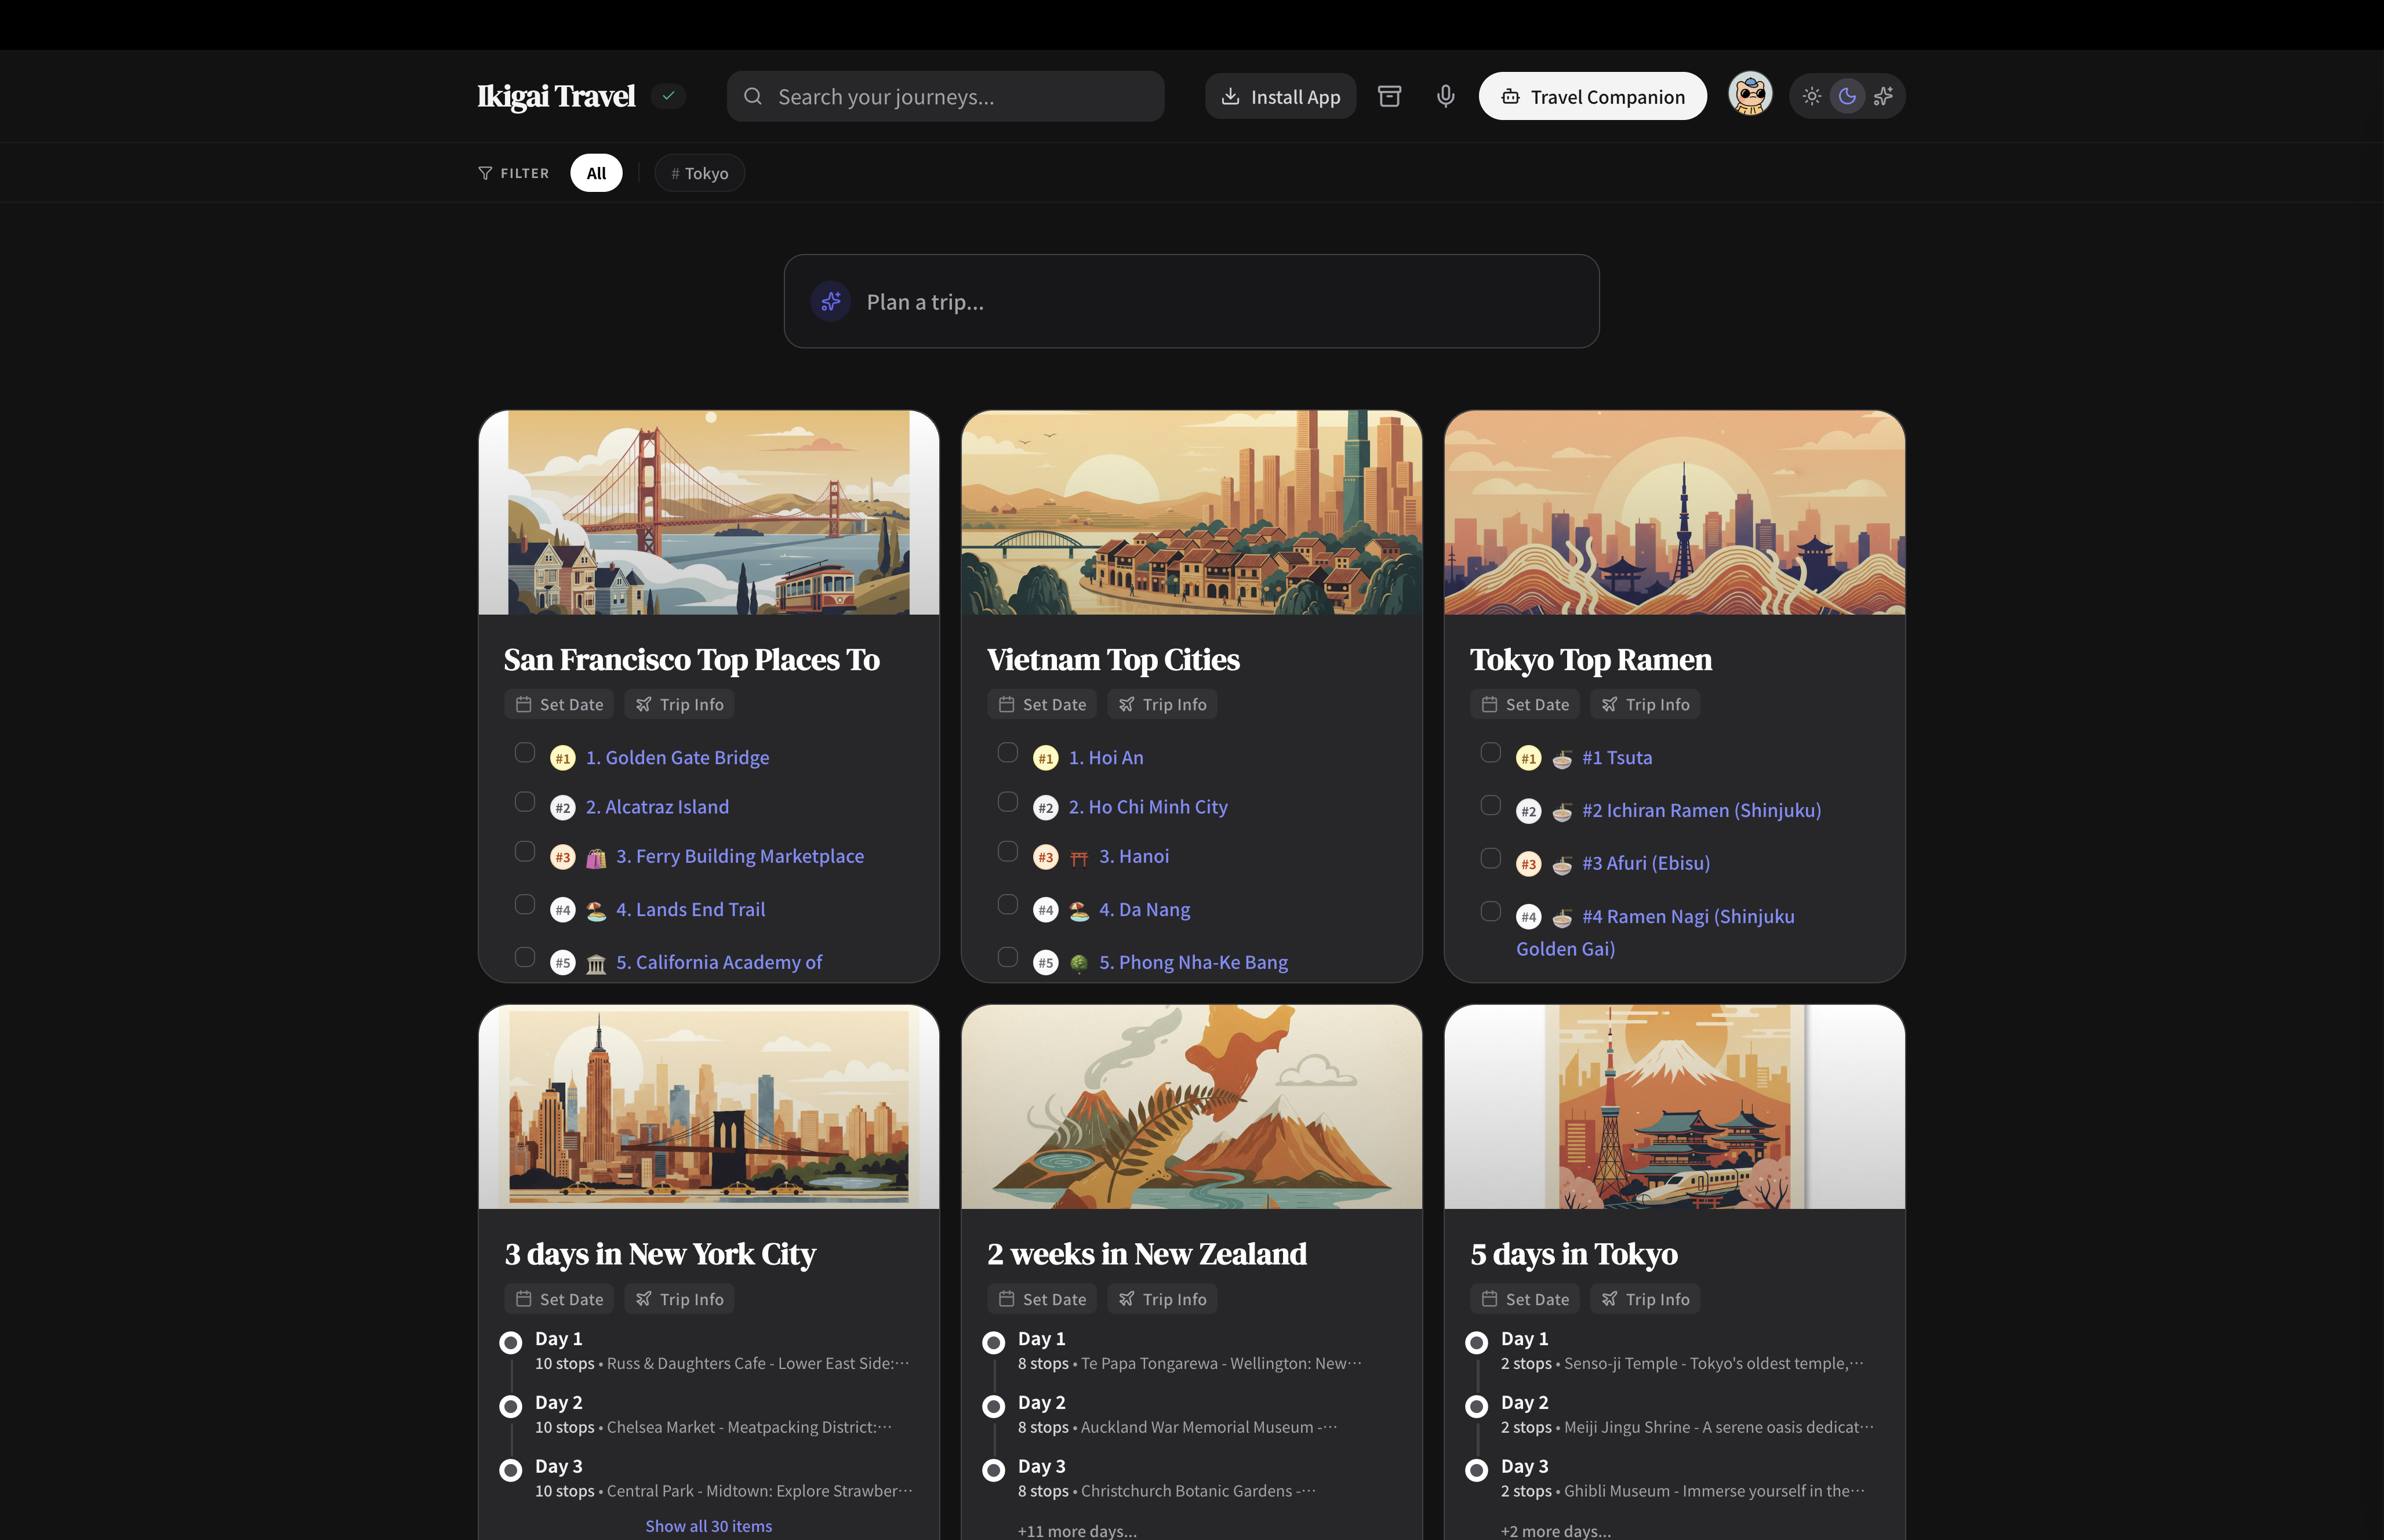Image resolution: width=2384 pixels, height=1540 pixels.
Task: Switch to light mode sun icon
Action: [x=1811, y=96]
